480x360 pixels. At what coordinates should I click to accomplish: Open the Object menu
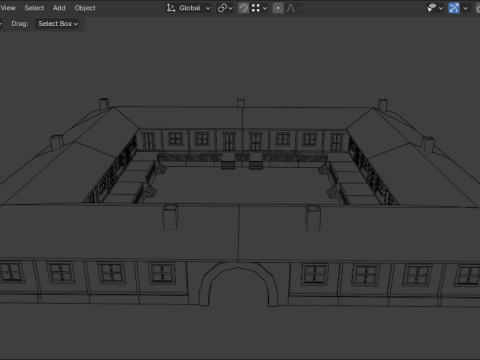pos(85,8)
